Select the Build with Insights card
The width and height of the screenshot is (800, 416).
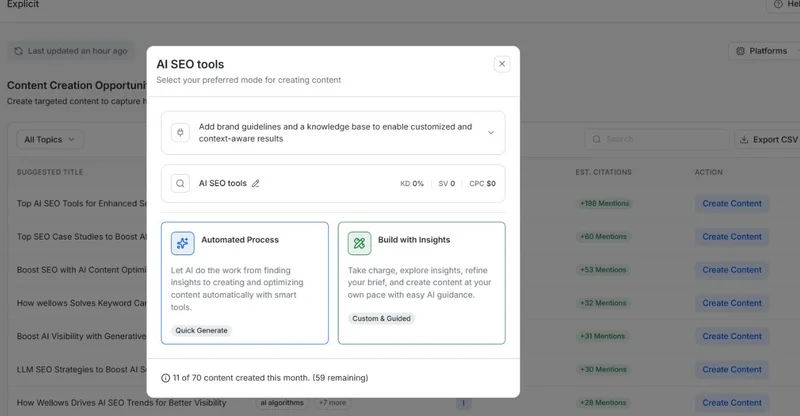tap(421, 283)
